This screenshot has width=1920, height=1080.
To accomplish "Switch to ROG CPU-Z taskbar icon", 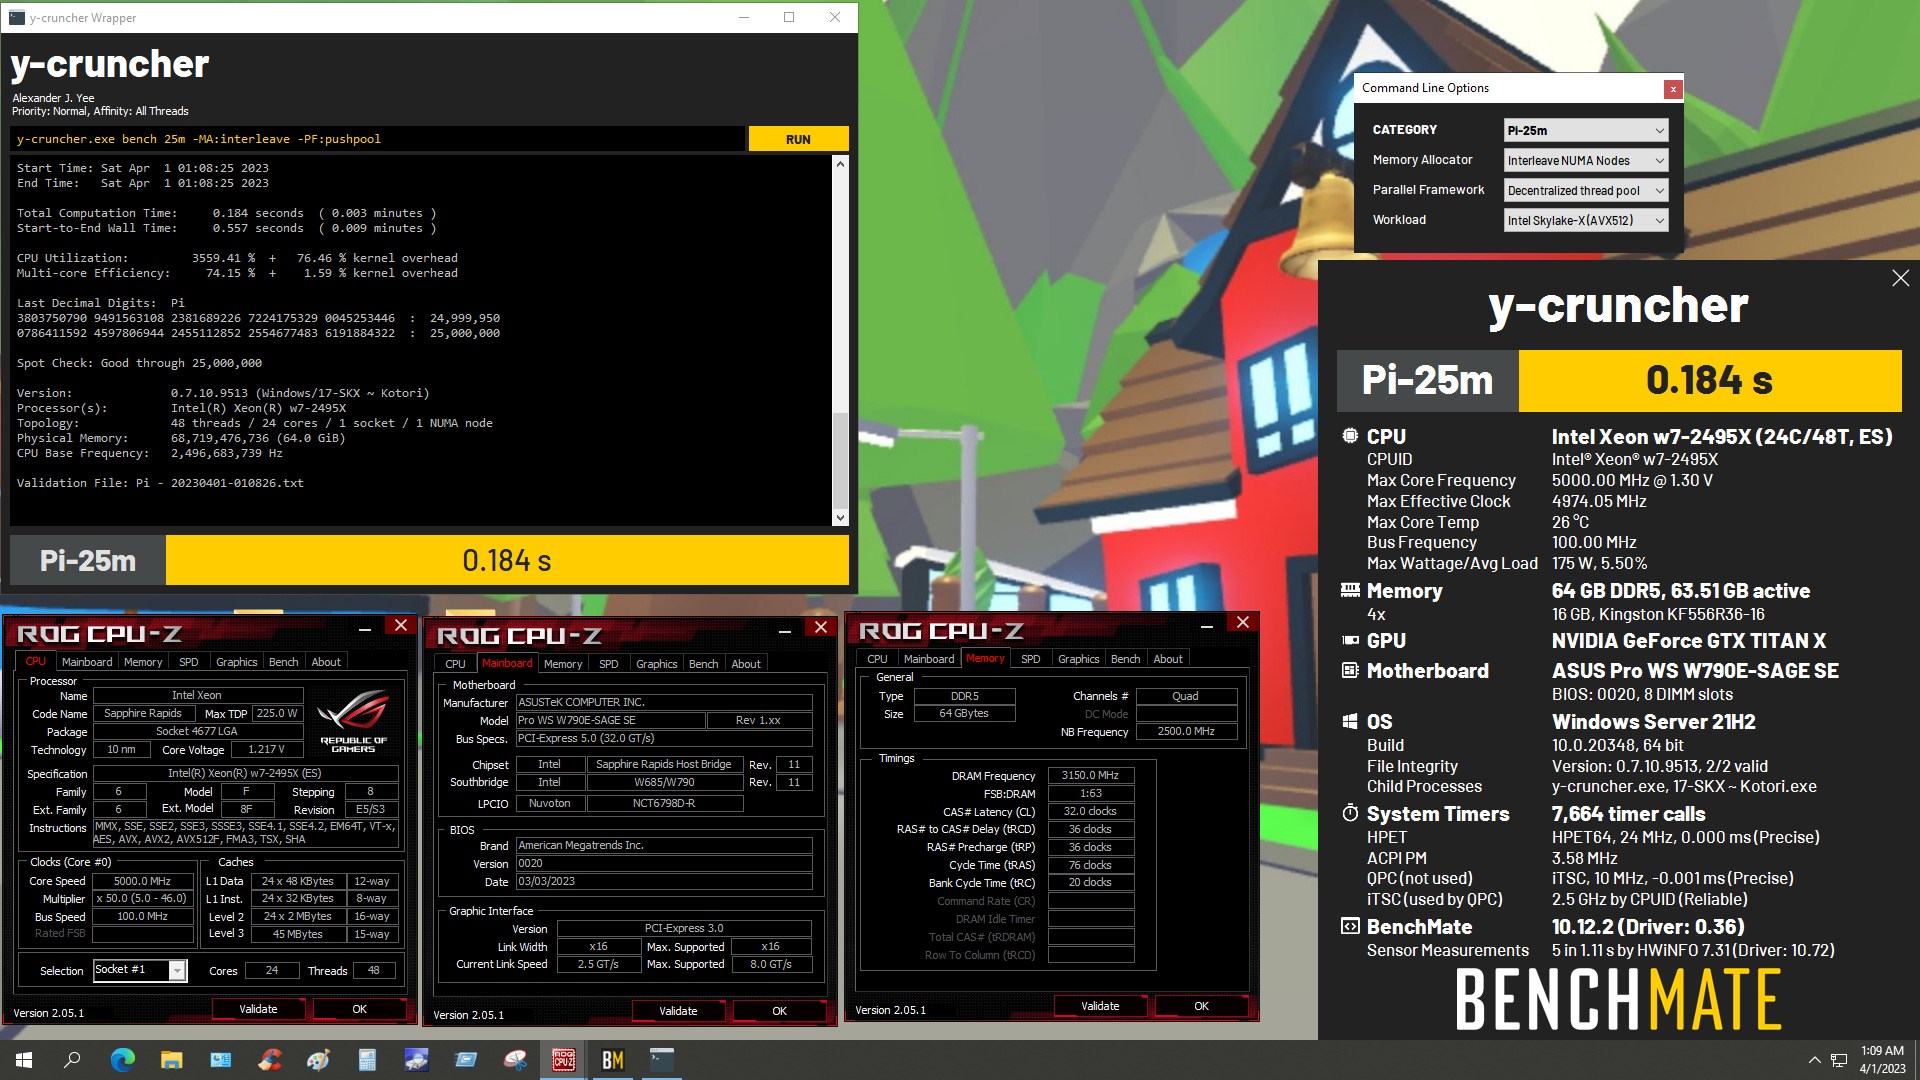I will coord(564,1060).
